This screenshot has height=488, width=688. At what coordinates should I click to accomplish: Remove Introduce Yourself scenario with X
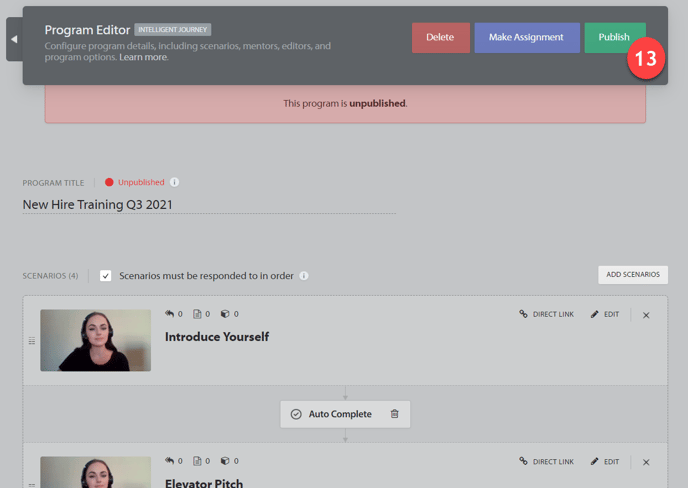point(646,315)
